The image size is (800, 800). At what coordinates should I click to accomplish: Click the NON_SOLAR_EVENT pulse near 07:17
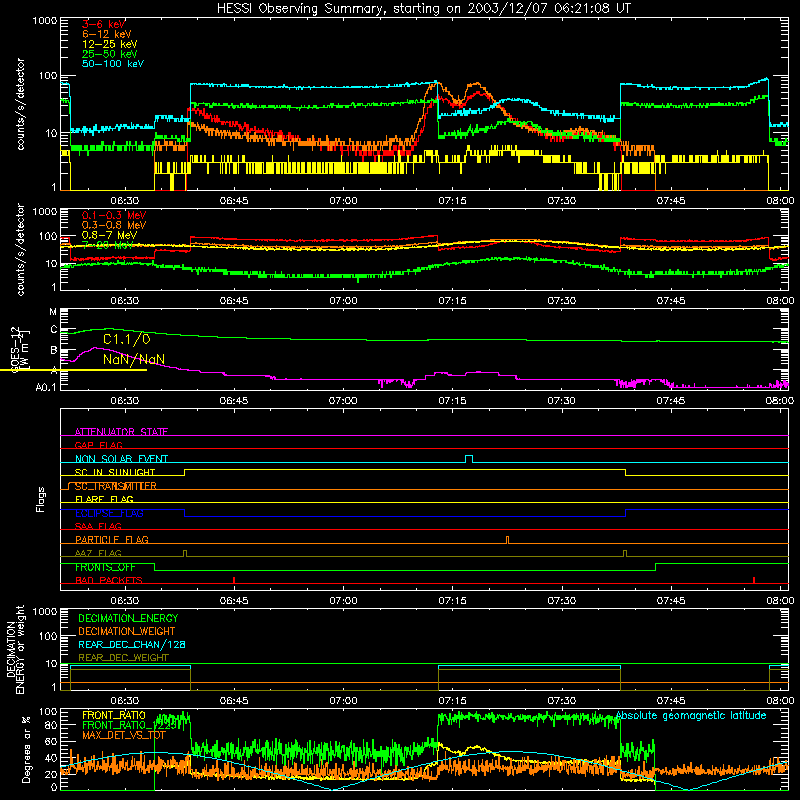click(x=469, y=458)
